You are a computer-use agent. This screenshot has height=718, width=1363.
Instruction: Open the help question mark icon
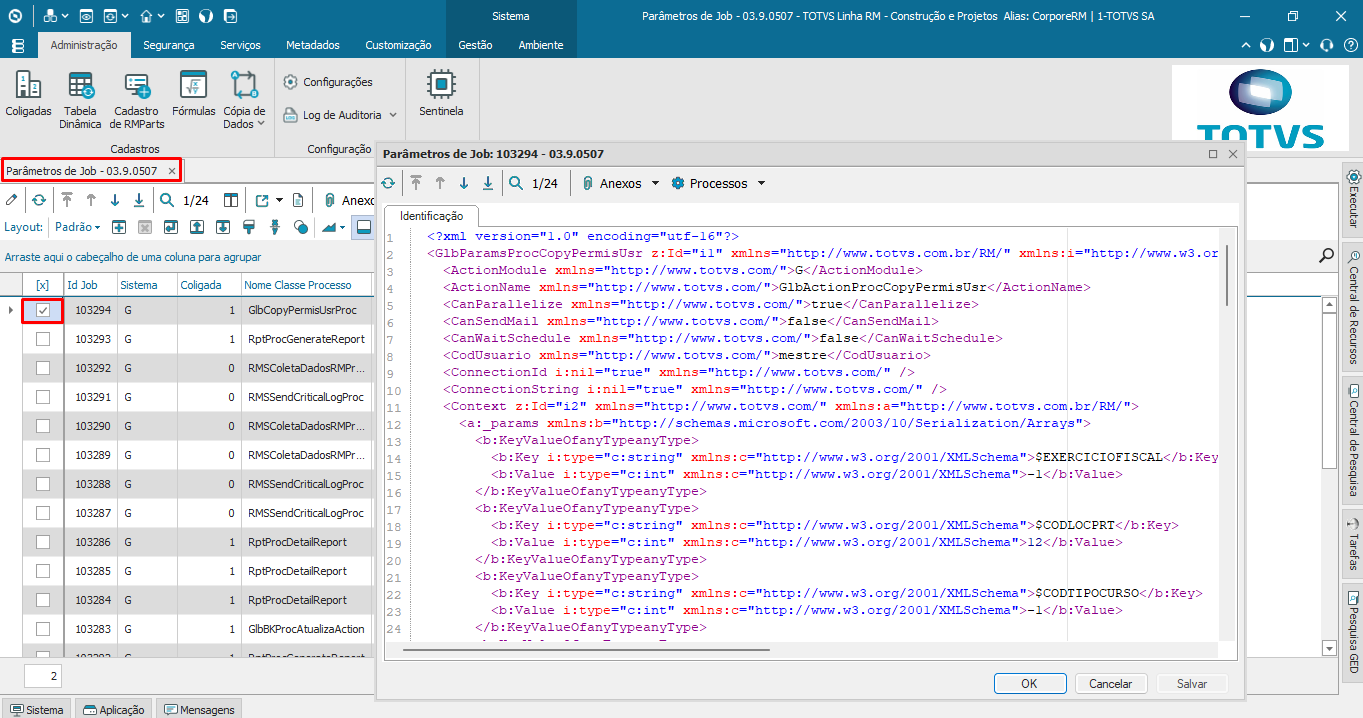pyautogui.click(x=1349, y=45)
